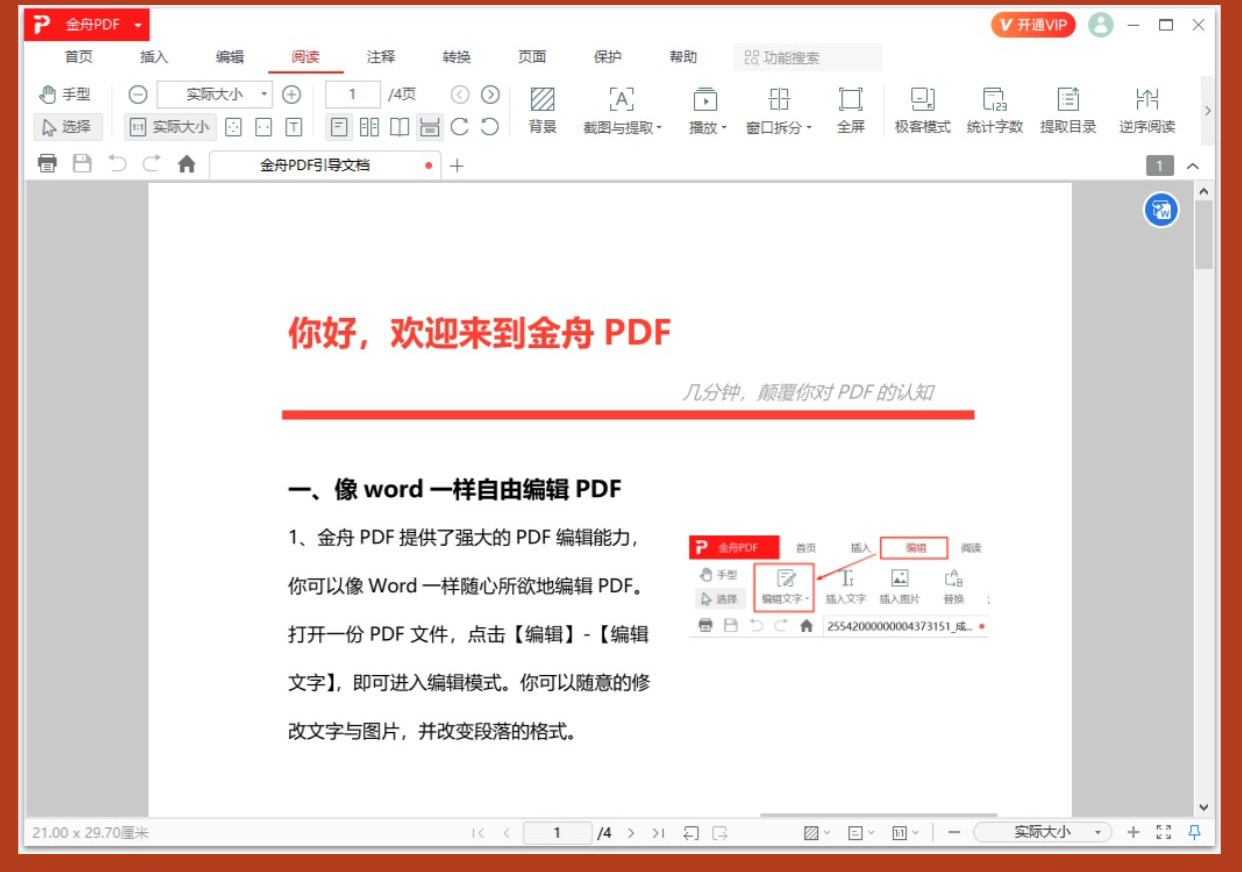Print the document with printer icon

[x=48, y=164]
